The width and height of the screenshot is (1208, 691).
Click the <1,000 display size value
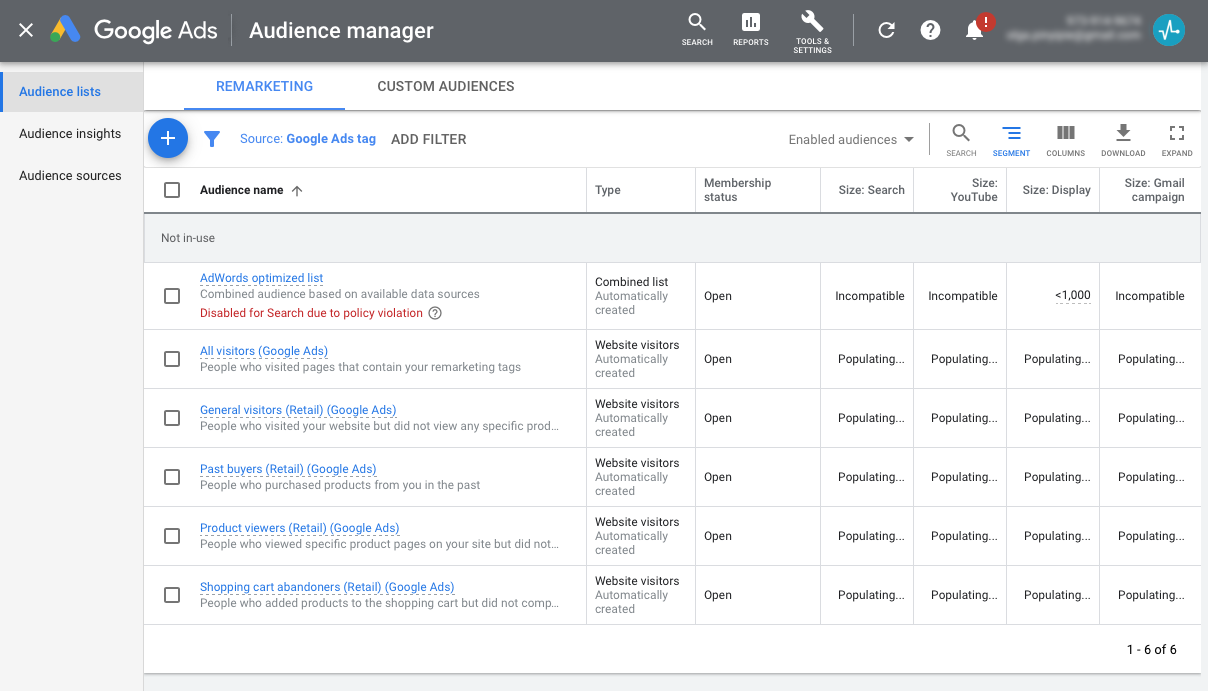point(1073,296)
